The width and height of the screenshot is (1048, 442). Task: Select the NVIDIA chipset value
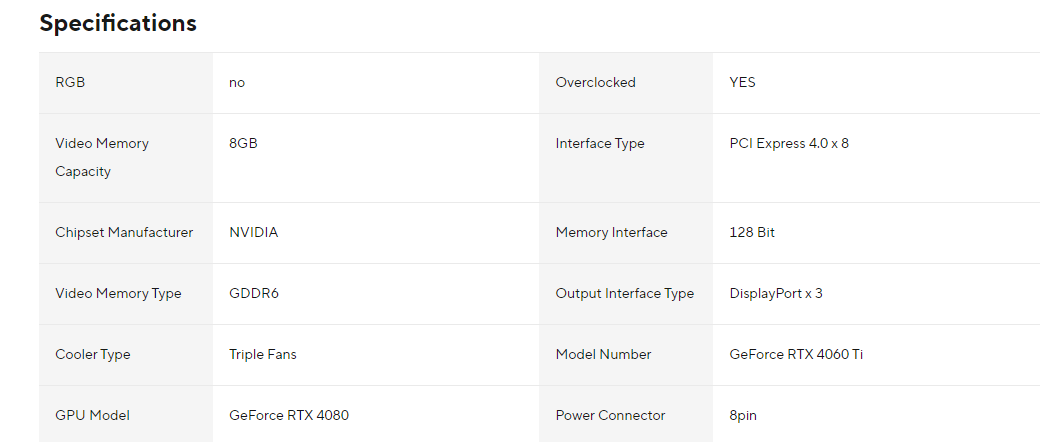point(253,233)
